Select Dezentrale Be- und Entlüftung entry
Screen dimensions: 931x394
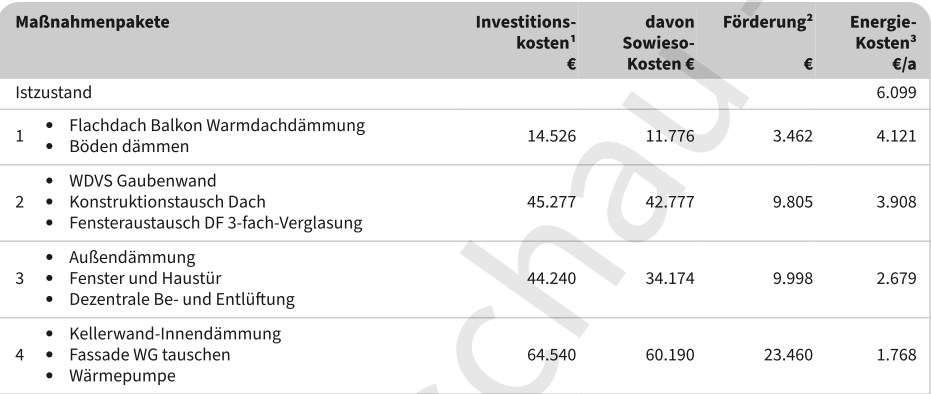(182, 299)
